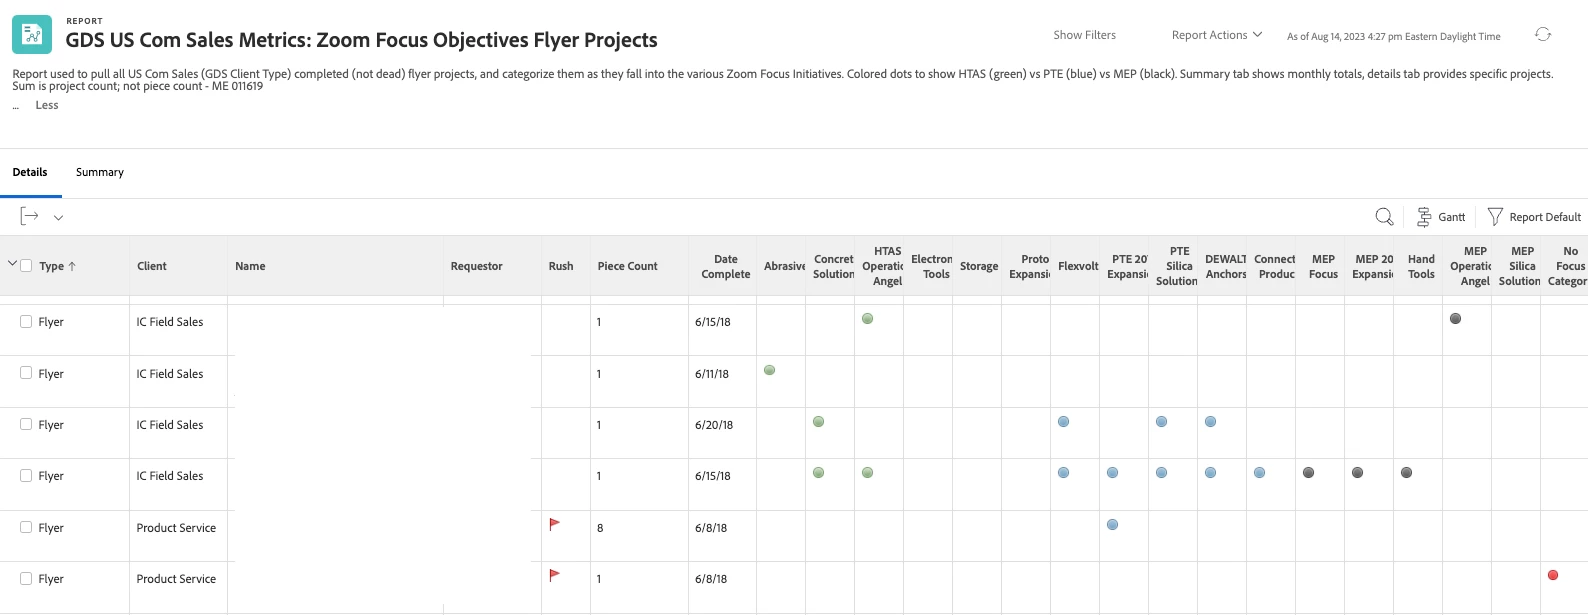Open the Gantt view button
Screen dimensions: 1588x615
pyautogui.click(x=1441, y=217)
